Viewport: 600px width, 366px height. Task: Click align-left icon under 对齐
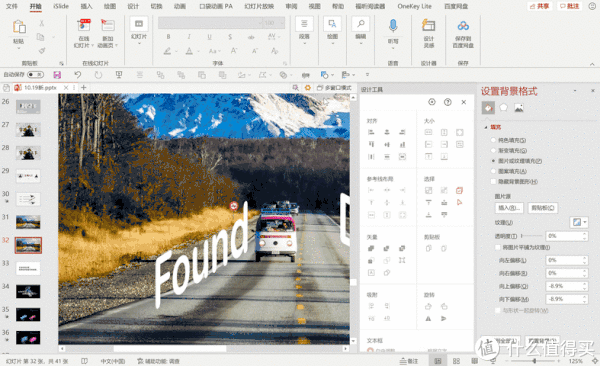click(x=371, y=132)
